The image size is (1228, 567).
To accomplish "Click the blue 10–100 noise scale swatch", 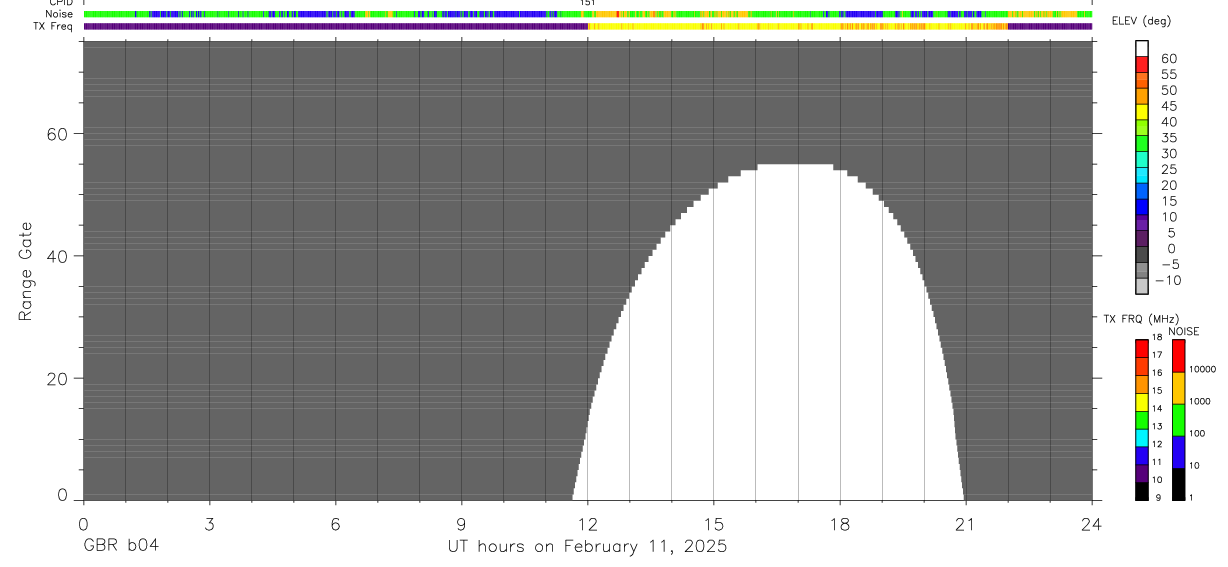I will [x=1179, y=452].
